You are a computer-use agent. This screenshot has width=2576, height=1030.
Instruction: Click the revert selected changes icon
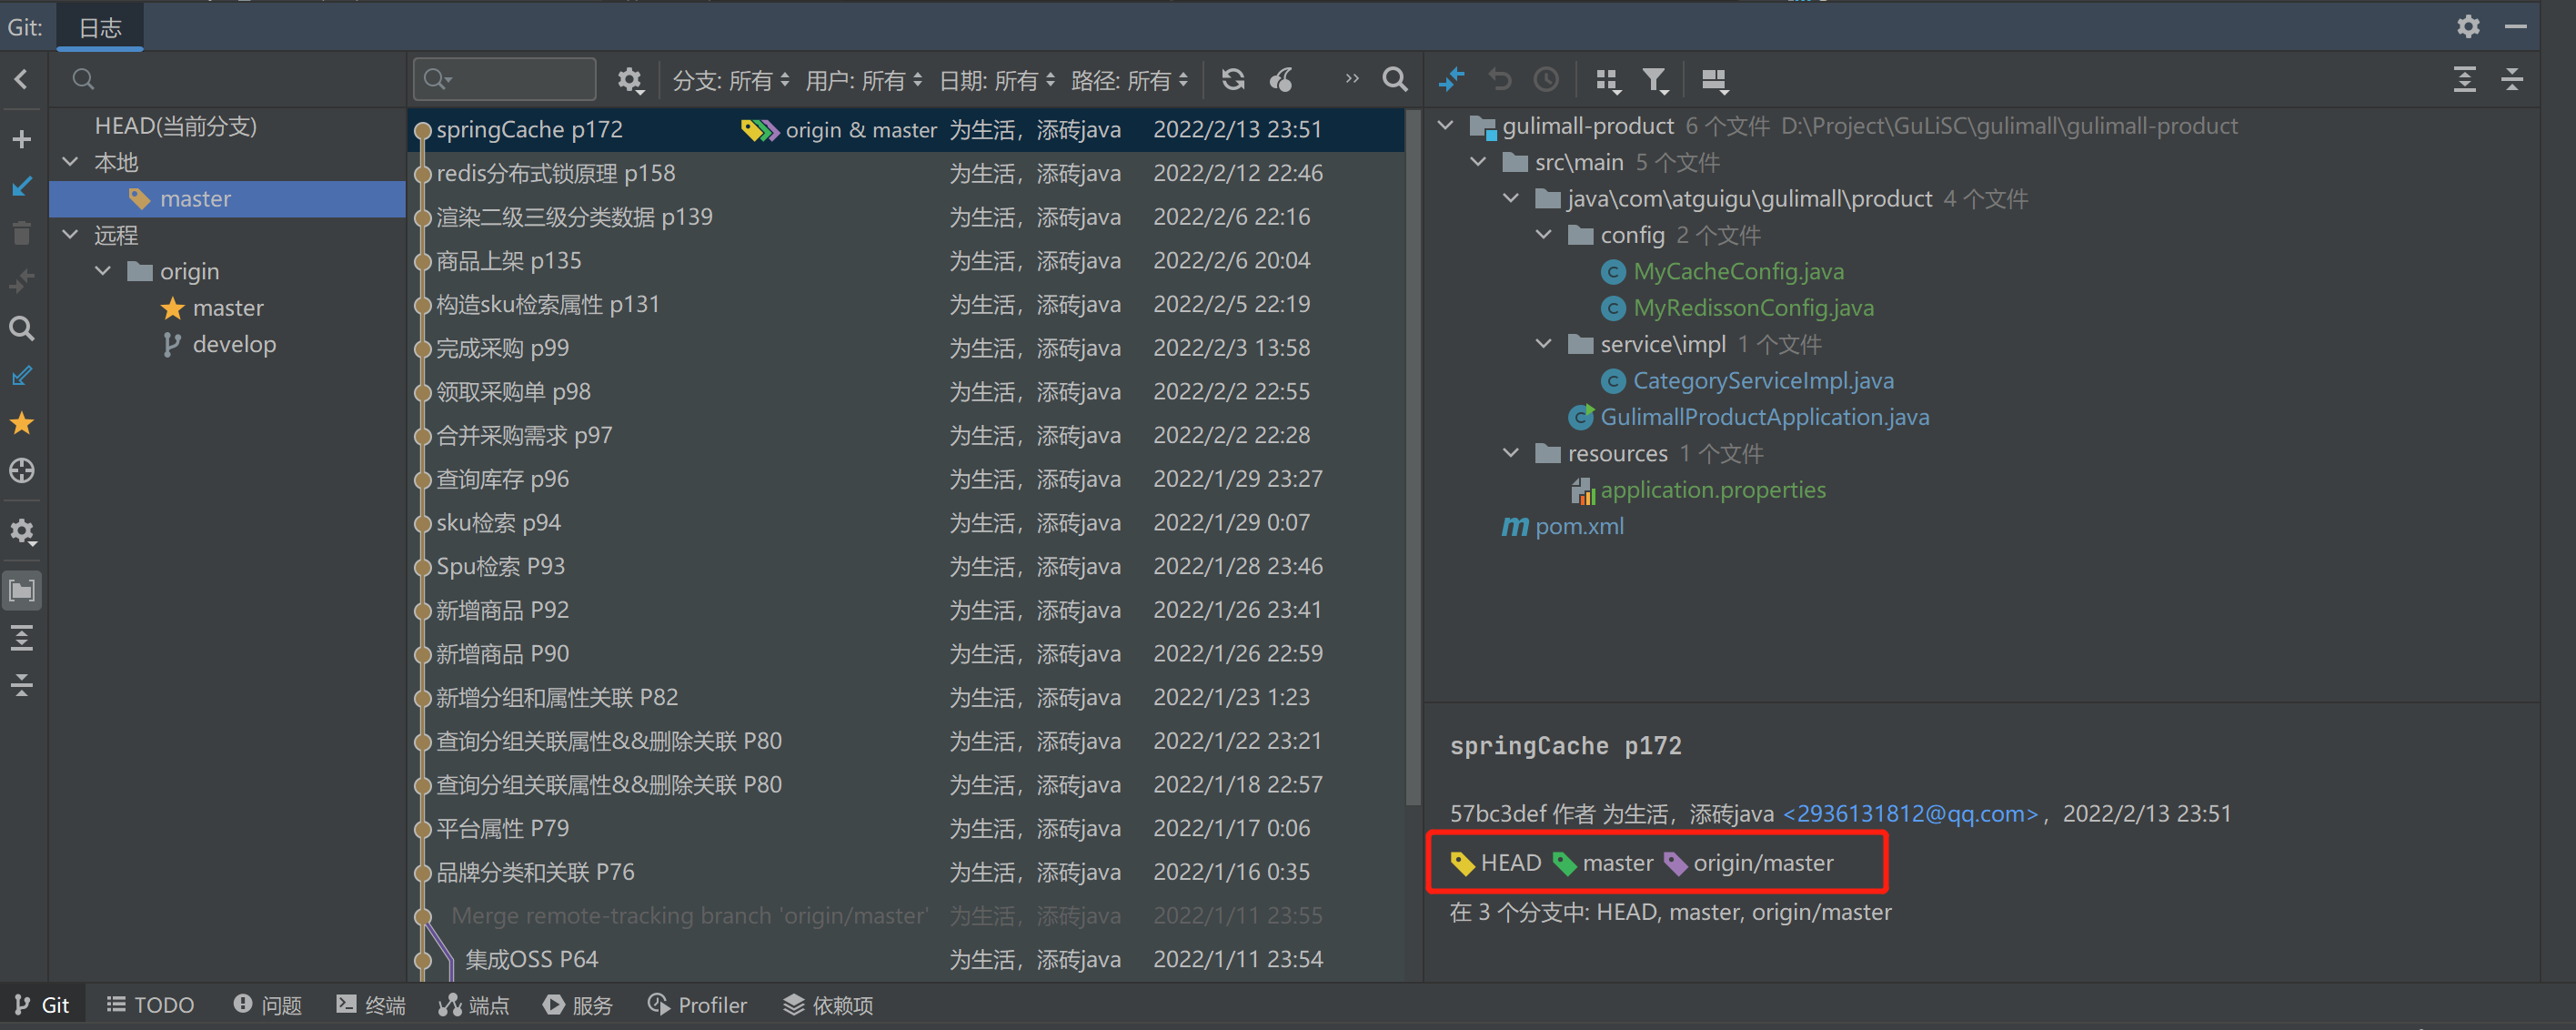1499,79
